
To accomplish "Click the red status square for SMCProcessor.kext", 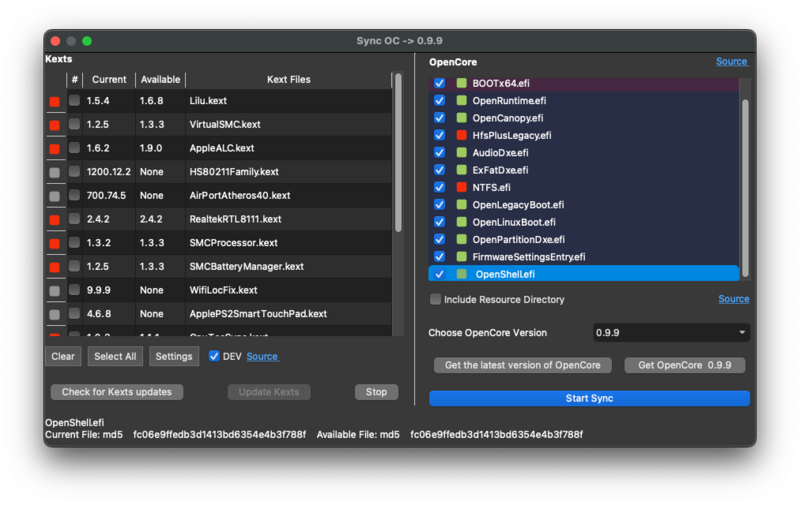I will point(55,243).
